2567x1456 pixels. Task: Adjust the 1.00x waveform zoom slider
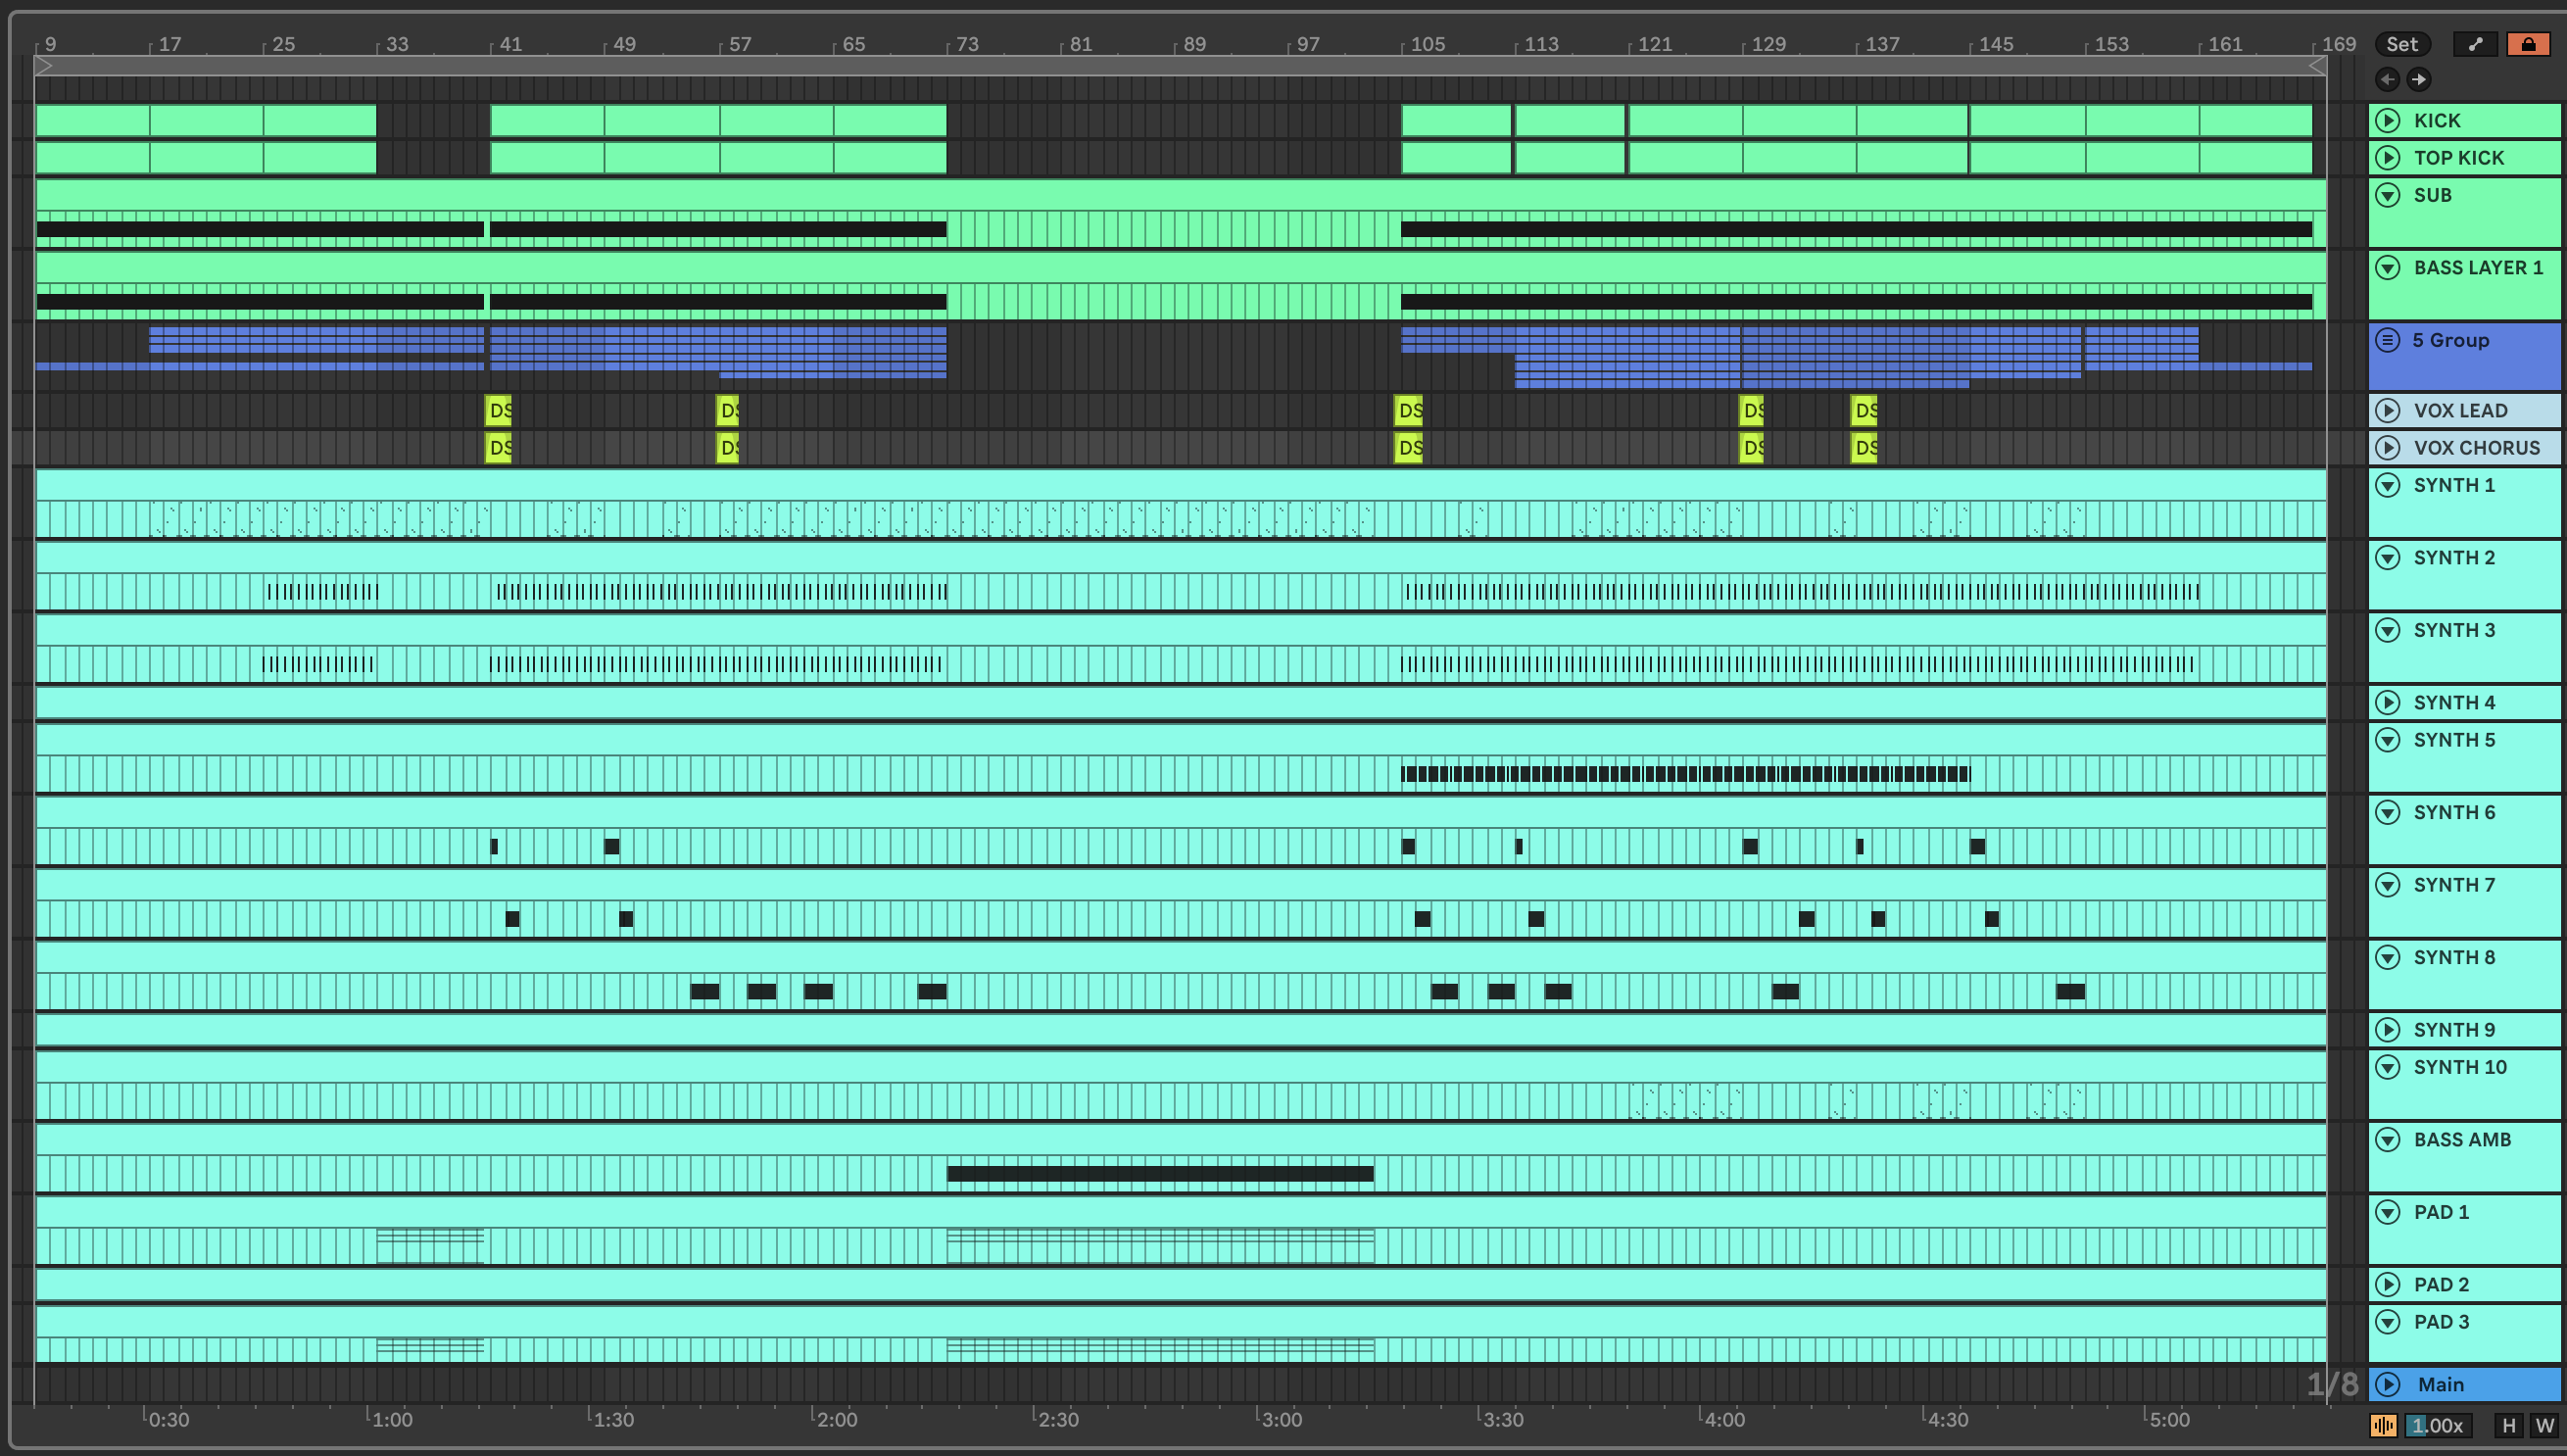tap(2438, 1425)
